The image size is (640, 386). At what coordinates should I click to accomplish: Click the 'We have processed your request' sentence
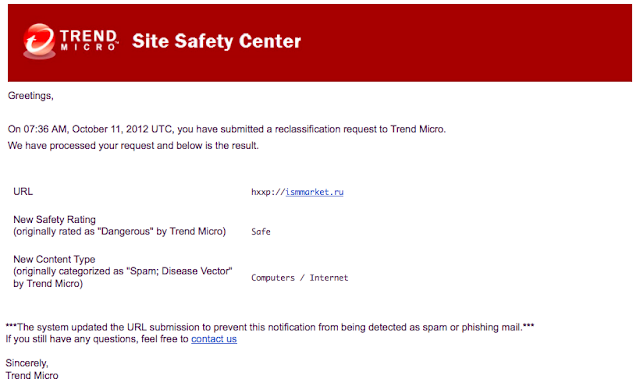tap(133, 146)
